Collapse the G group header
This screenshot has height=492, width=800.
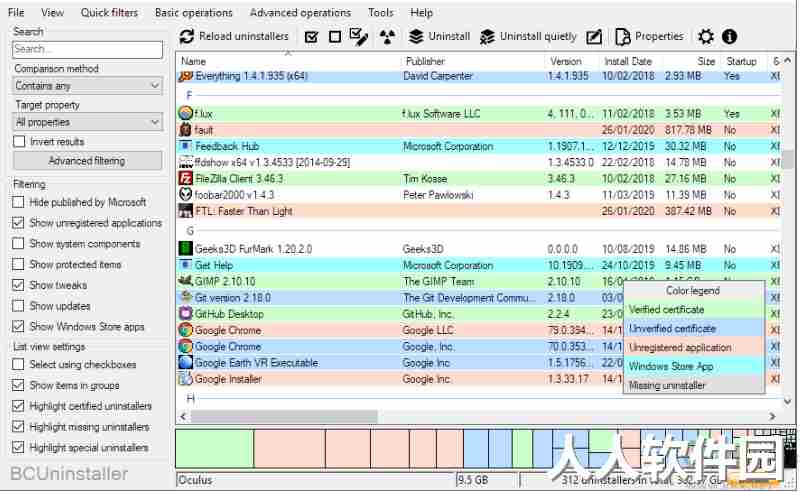point(189,231)
